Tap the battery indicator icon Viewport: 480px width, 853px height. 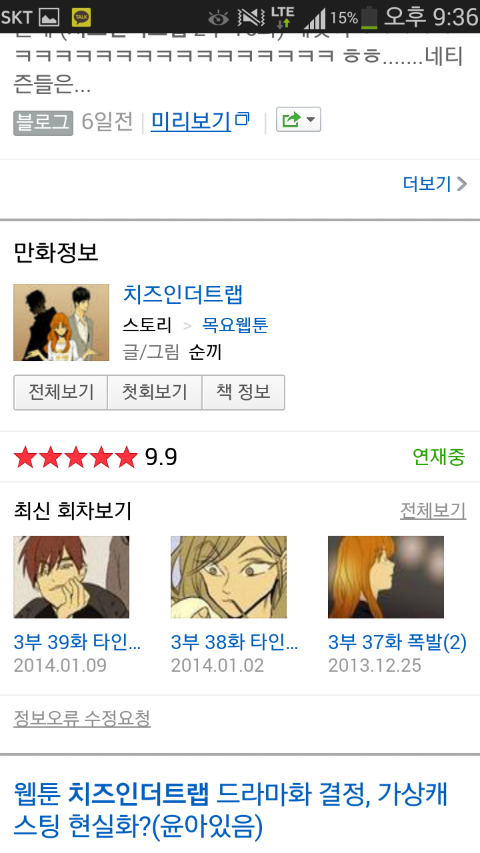coord(369,17)
